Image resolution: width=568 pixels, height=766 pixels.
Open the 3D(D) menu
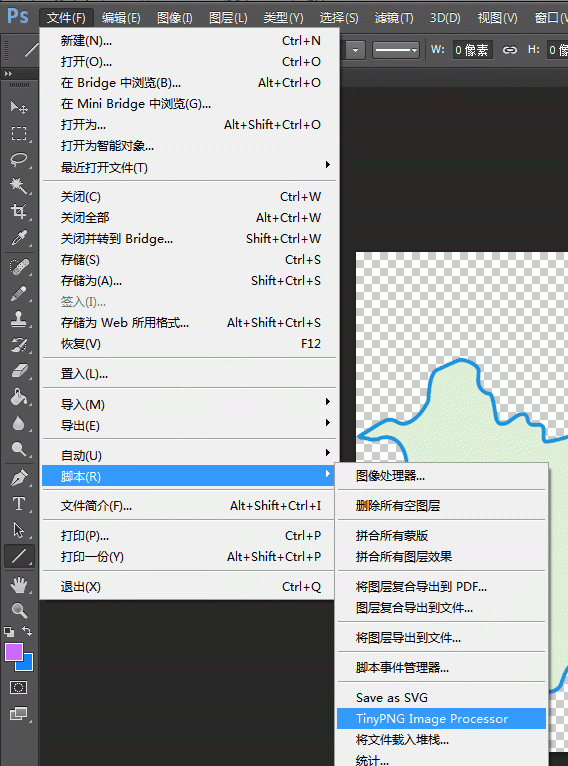pos(445,18)
